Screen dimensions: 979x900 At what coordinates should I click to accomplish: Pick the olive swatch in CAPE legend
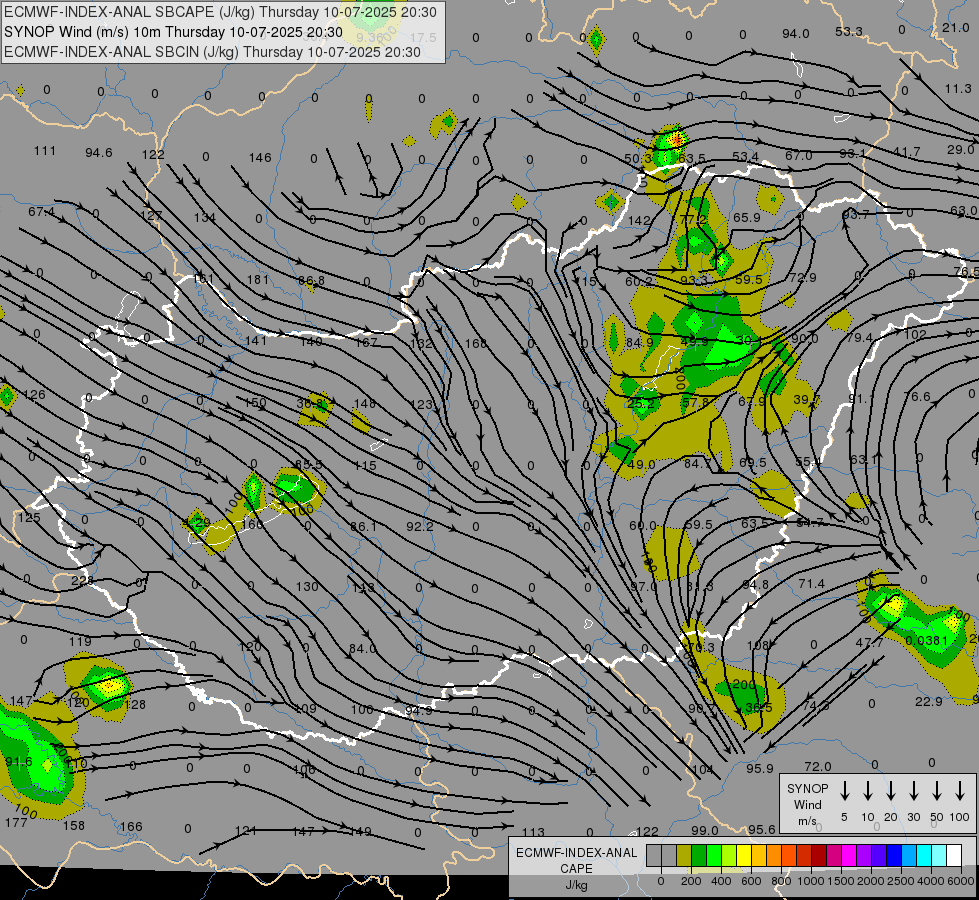click(x=684, y=855)
